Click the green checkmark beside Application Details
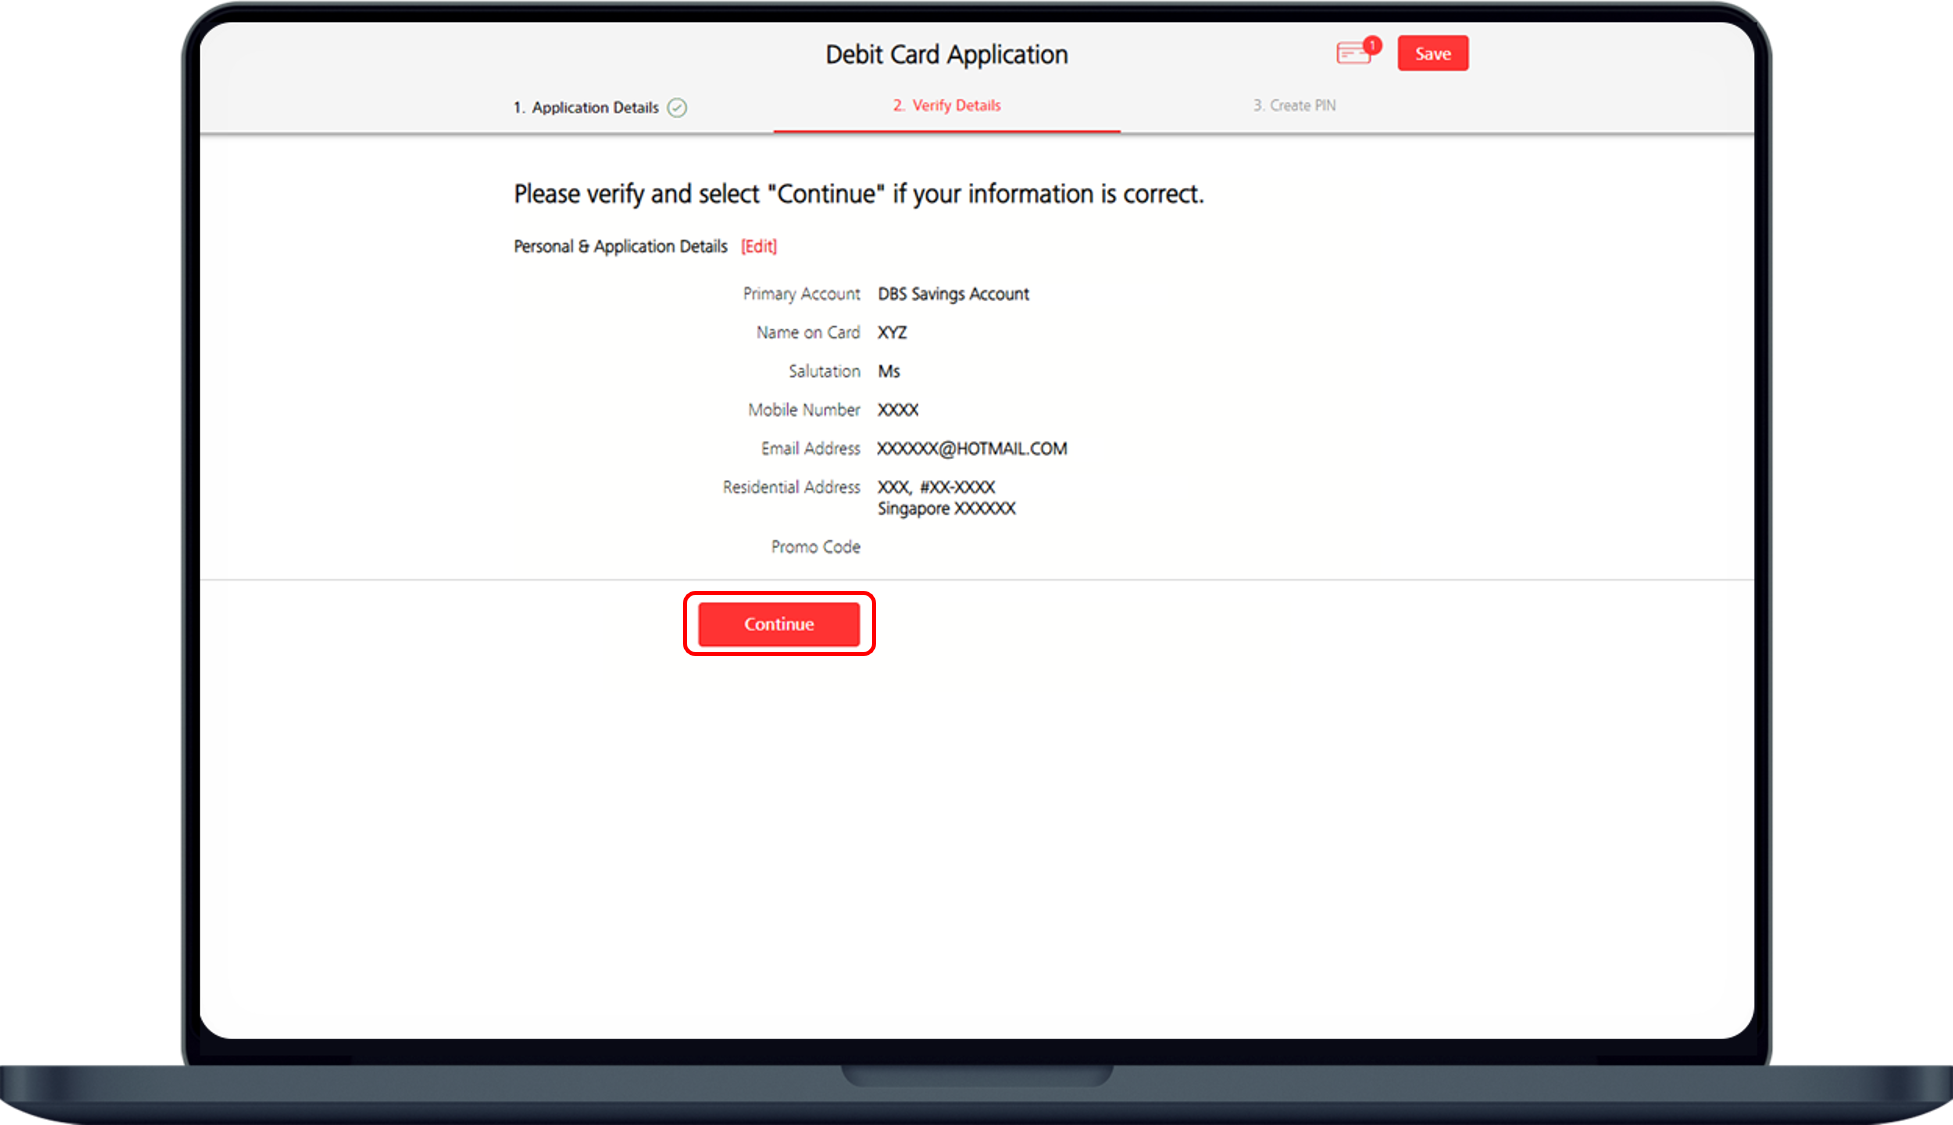 pyautogui.click(x=678, y=107)
